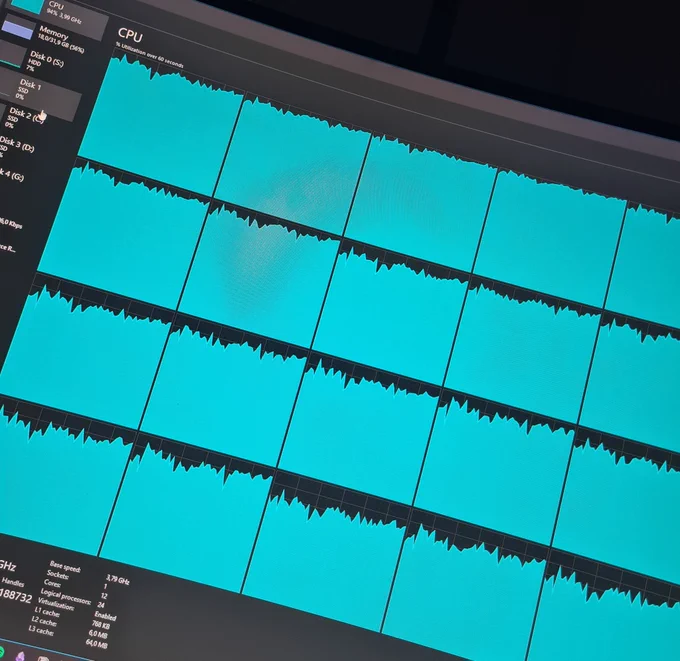
Task: Click the 'L3 cache:' label
Action: [41, 631]
